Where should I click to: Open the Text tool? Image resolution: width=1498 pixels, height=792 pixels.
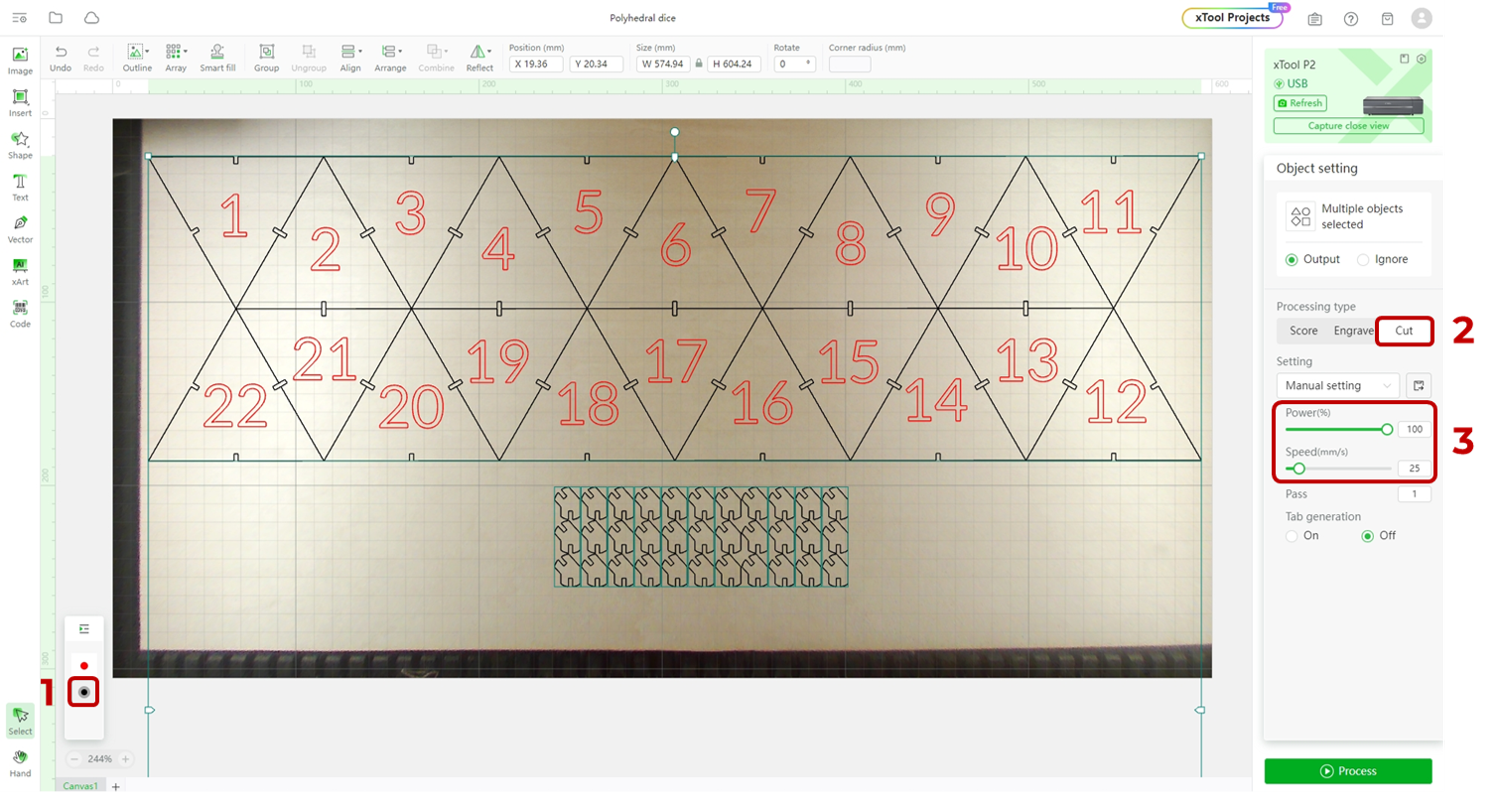(x=19, y=187)
